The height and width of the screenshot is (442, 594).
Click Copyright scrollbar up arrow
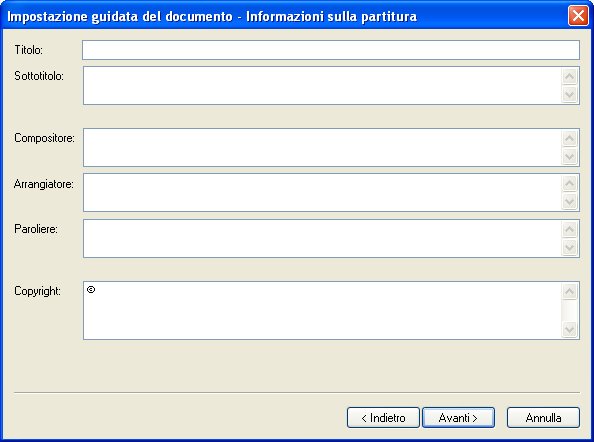(x=569, y=292)
